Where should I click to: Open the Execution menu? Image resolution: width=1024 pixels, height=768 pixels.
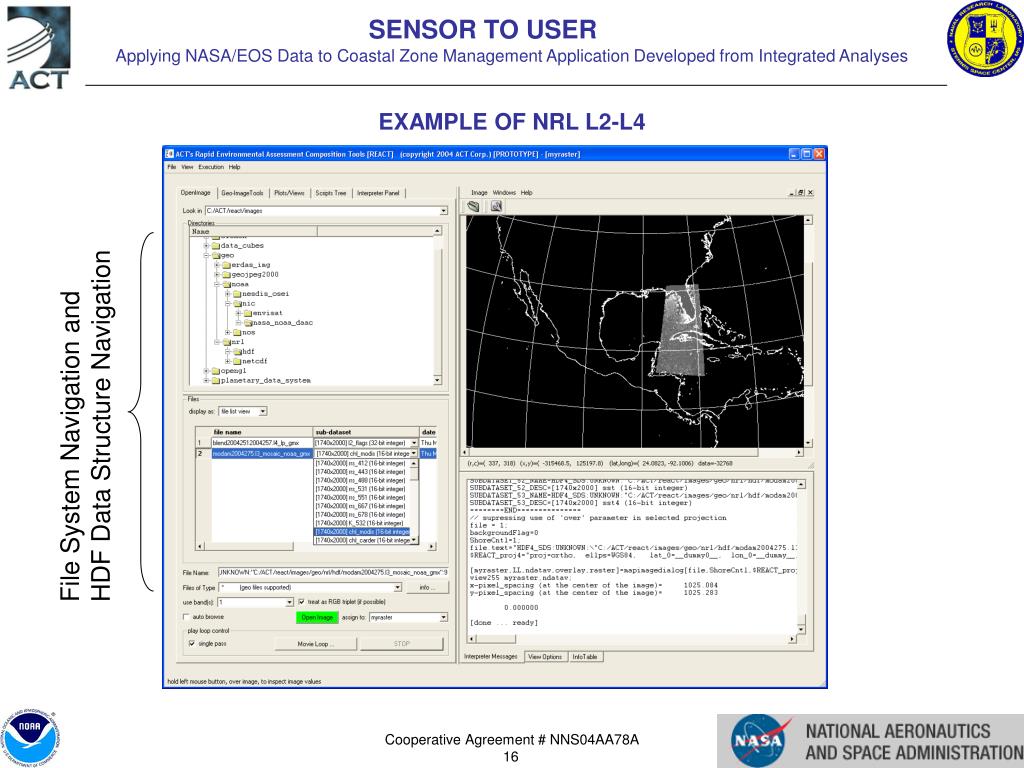(x=211, y=167)
